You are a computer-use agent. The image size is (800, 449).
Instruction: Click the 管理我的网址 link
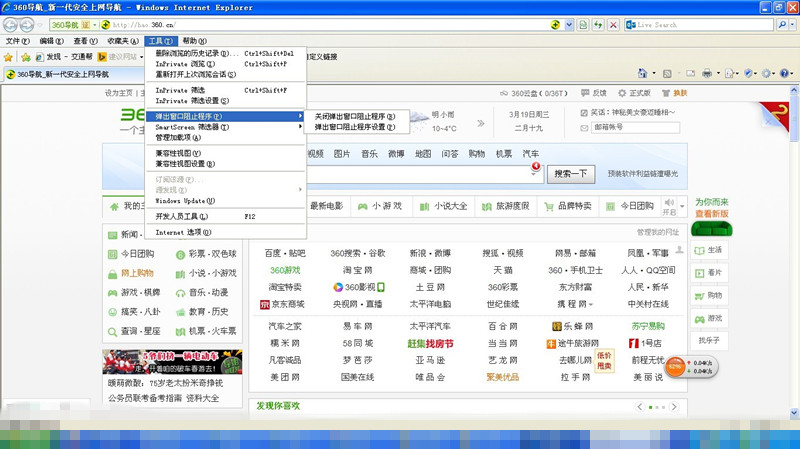[x=657, y=232]
